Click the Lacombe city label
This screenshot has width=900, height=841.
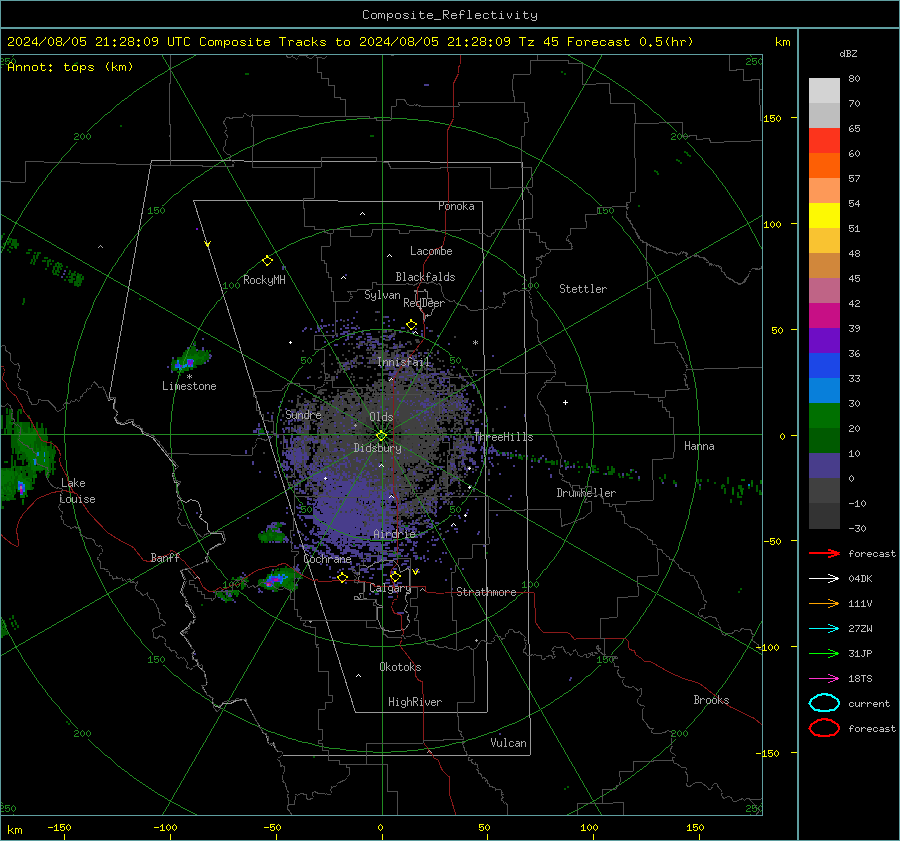pyautogui.click(x=431, y=251)
